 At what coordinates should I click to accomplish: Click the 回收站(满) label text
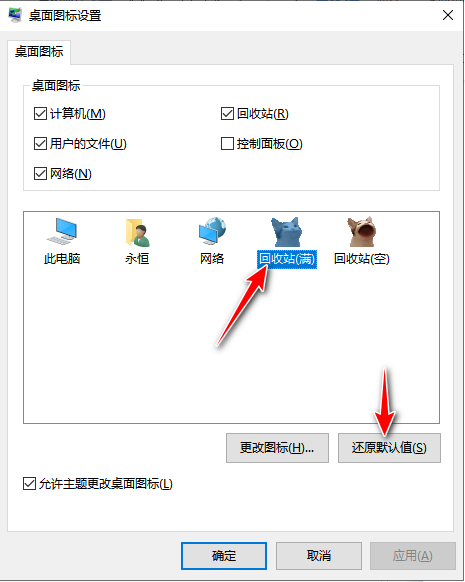pos(287,259)
